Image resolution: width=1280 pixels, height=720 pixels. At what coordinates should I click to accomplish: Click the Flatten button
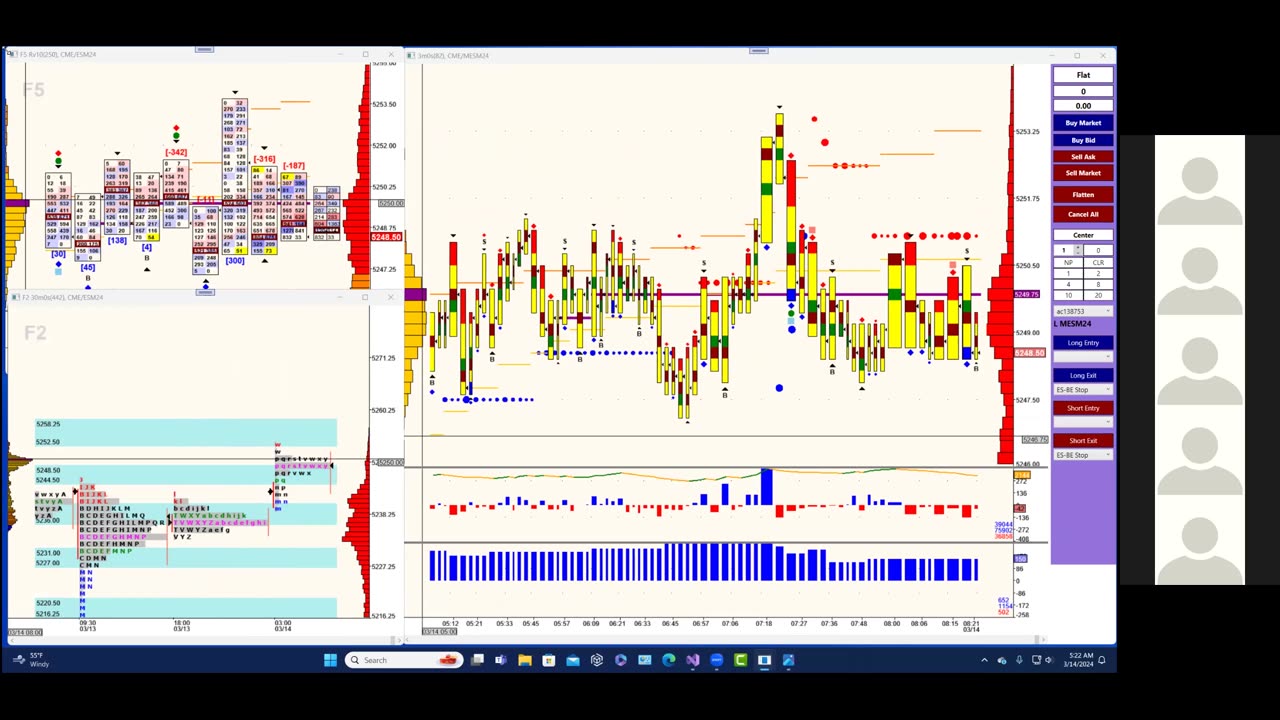(1083, 195)
